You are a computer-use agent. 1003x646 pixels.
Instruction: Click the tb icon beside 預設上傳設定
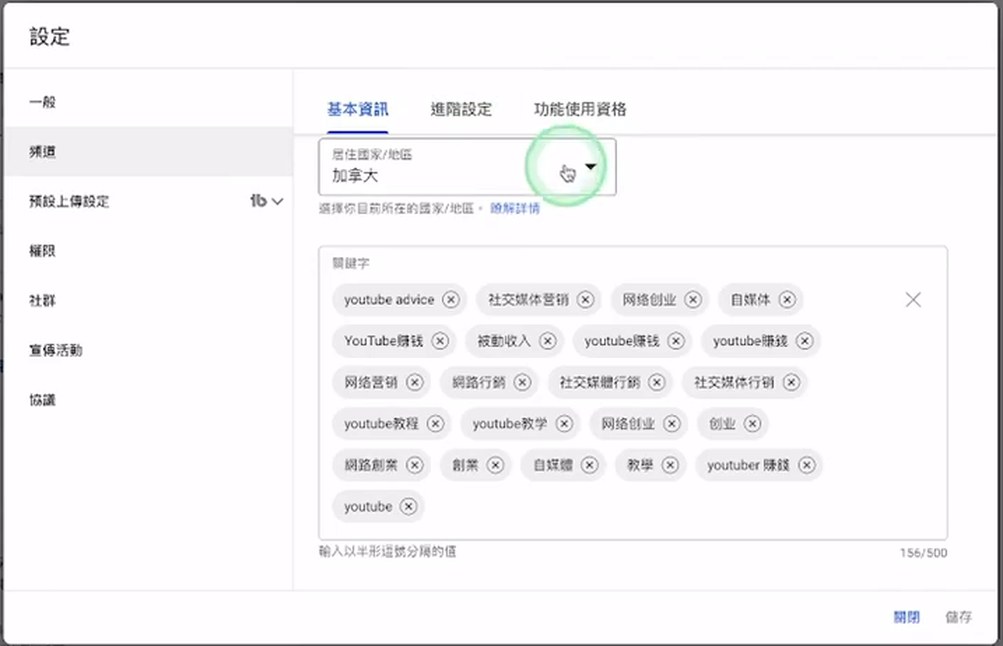coord(258,201)
